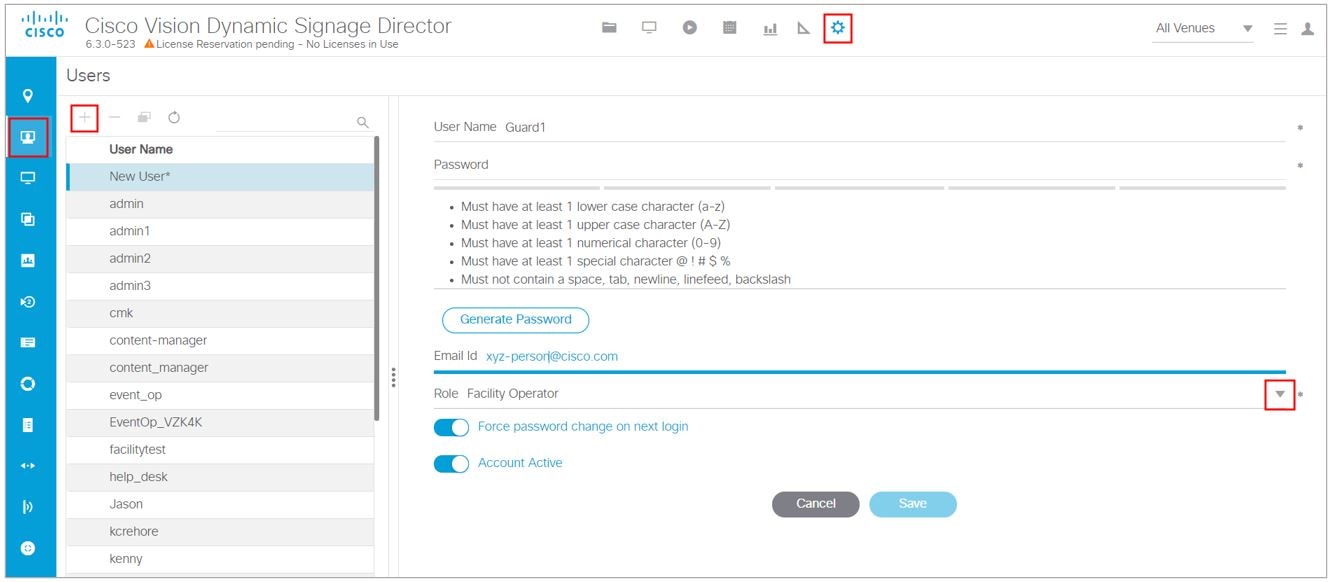Screen dimensions: 1334x582
Task: Click the Cancel button
Action: point(815,504)
